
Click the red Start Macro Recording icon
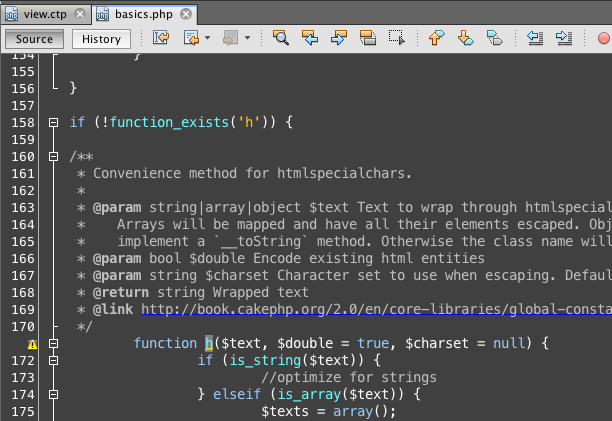tap(604, 38)
